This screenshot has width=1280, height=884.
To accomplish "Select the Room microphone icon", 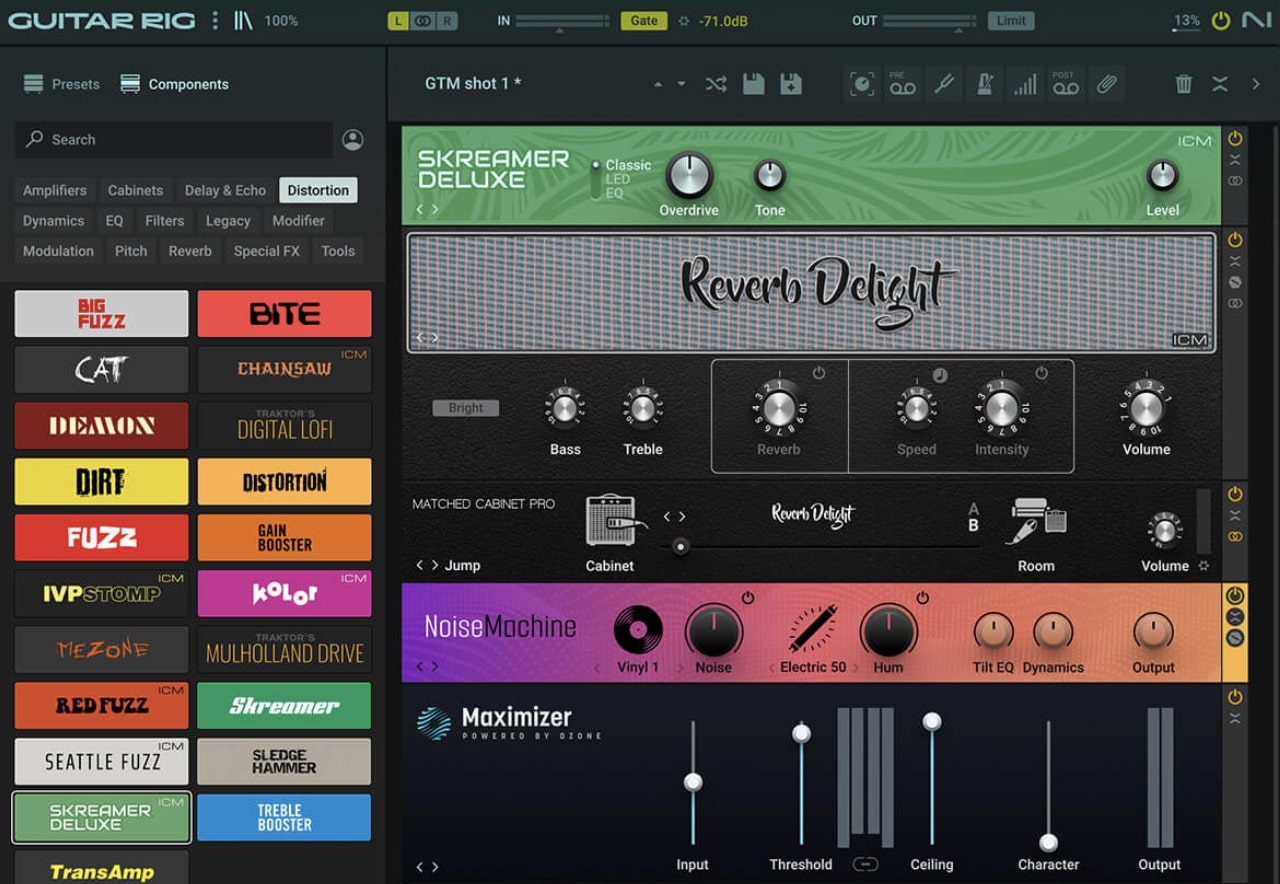I will pyautogui.click(x=1036, y=520).
